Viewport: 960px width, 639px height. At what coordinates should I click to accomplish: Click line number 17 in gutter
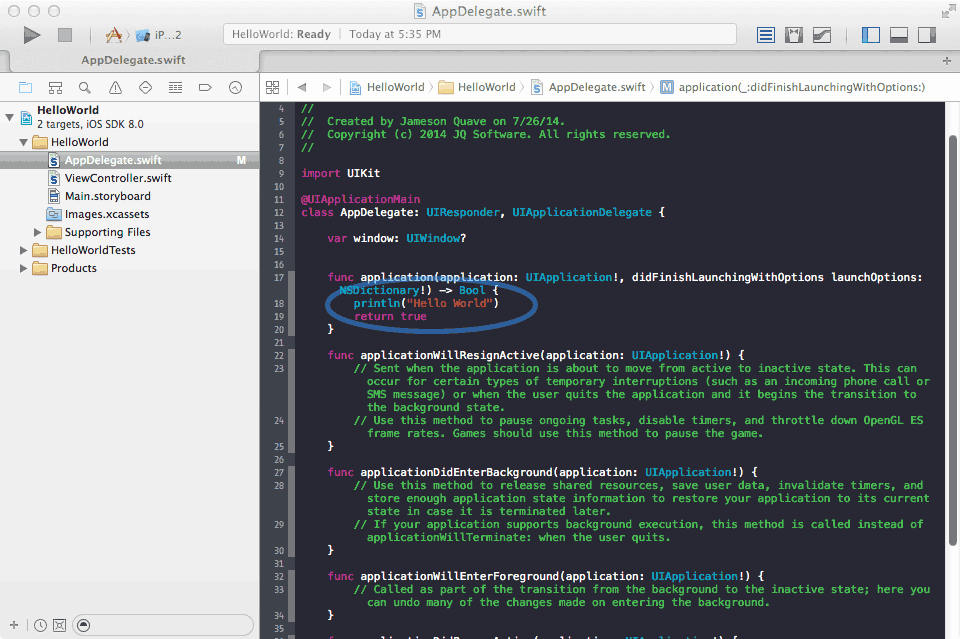tap(279, 278)
